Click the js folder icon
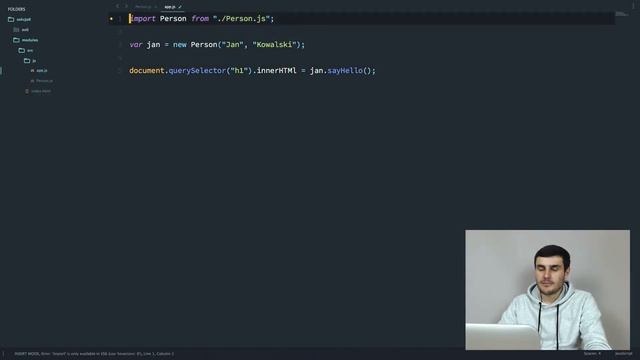The image size is (640, 360). coord(27,60)
